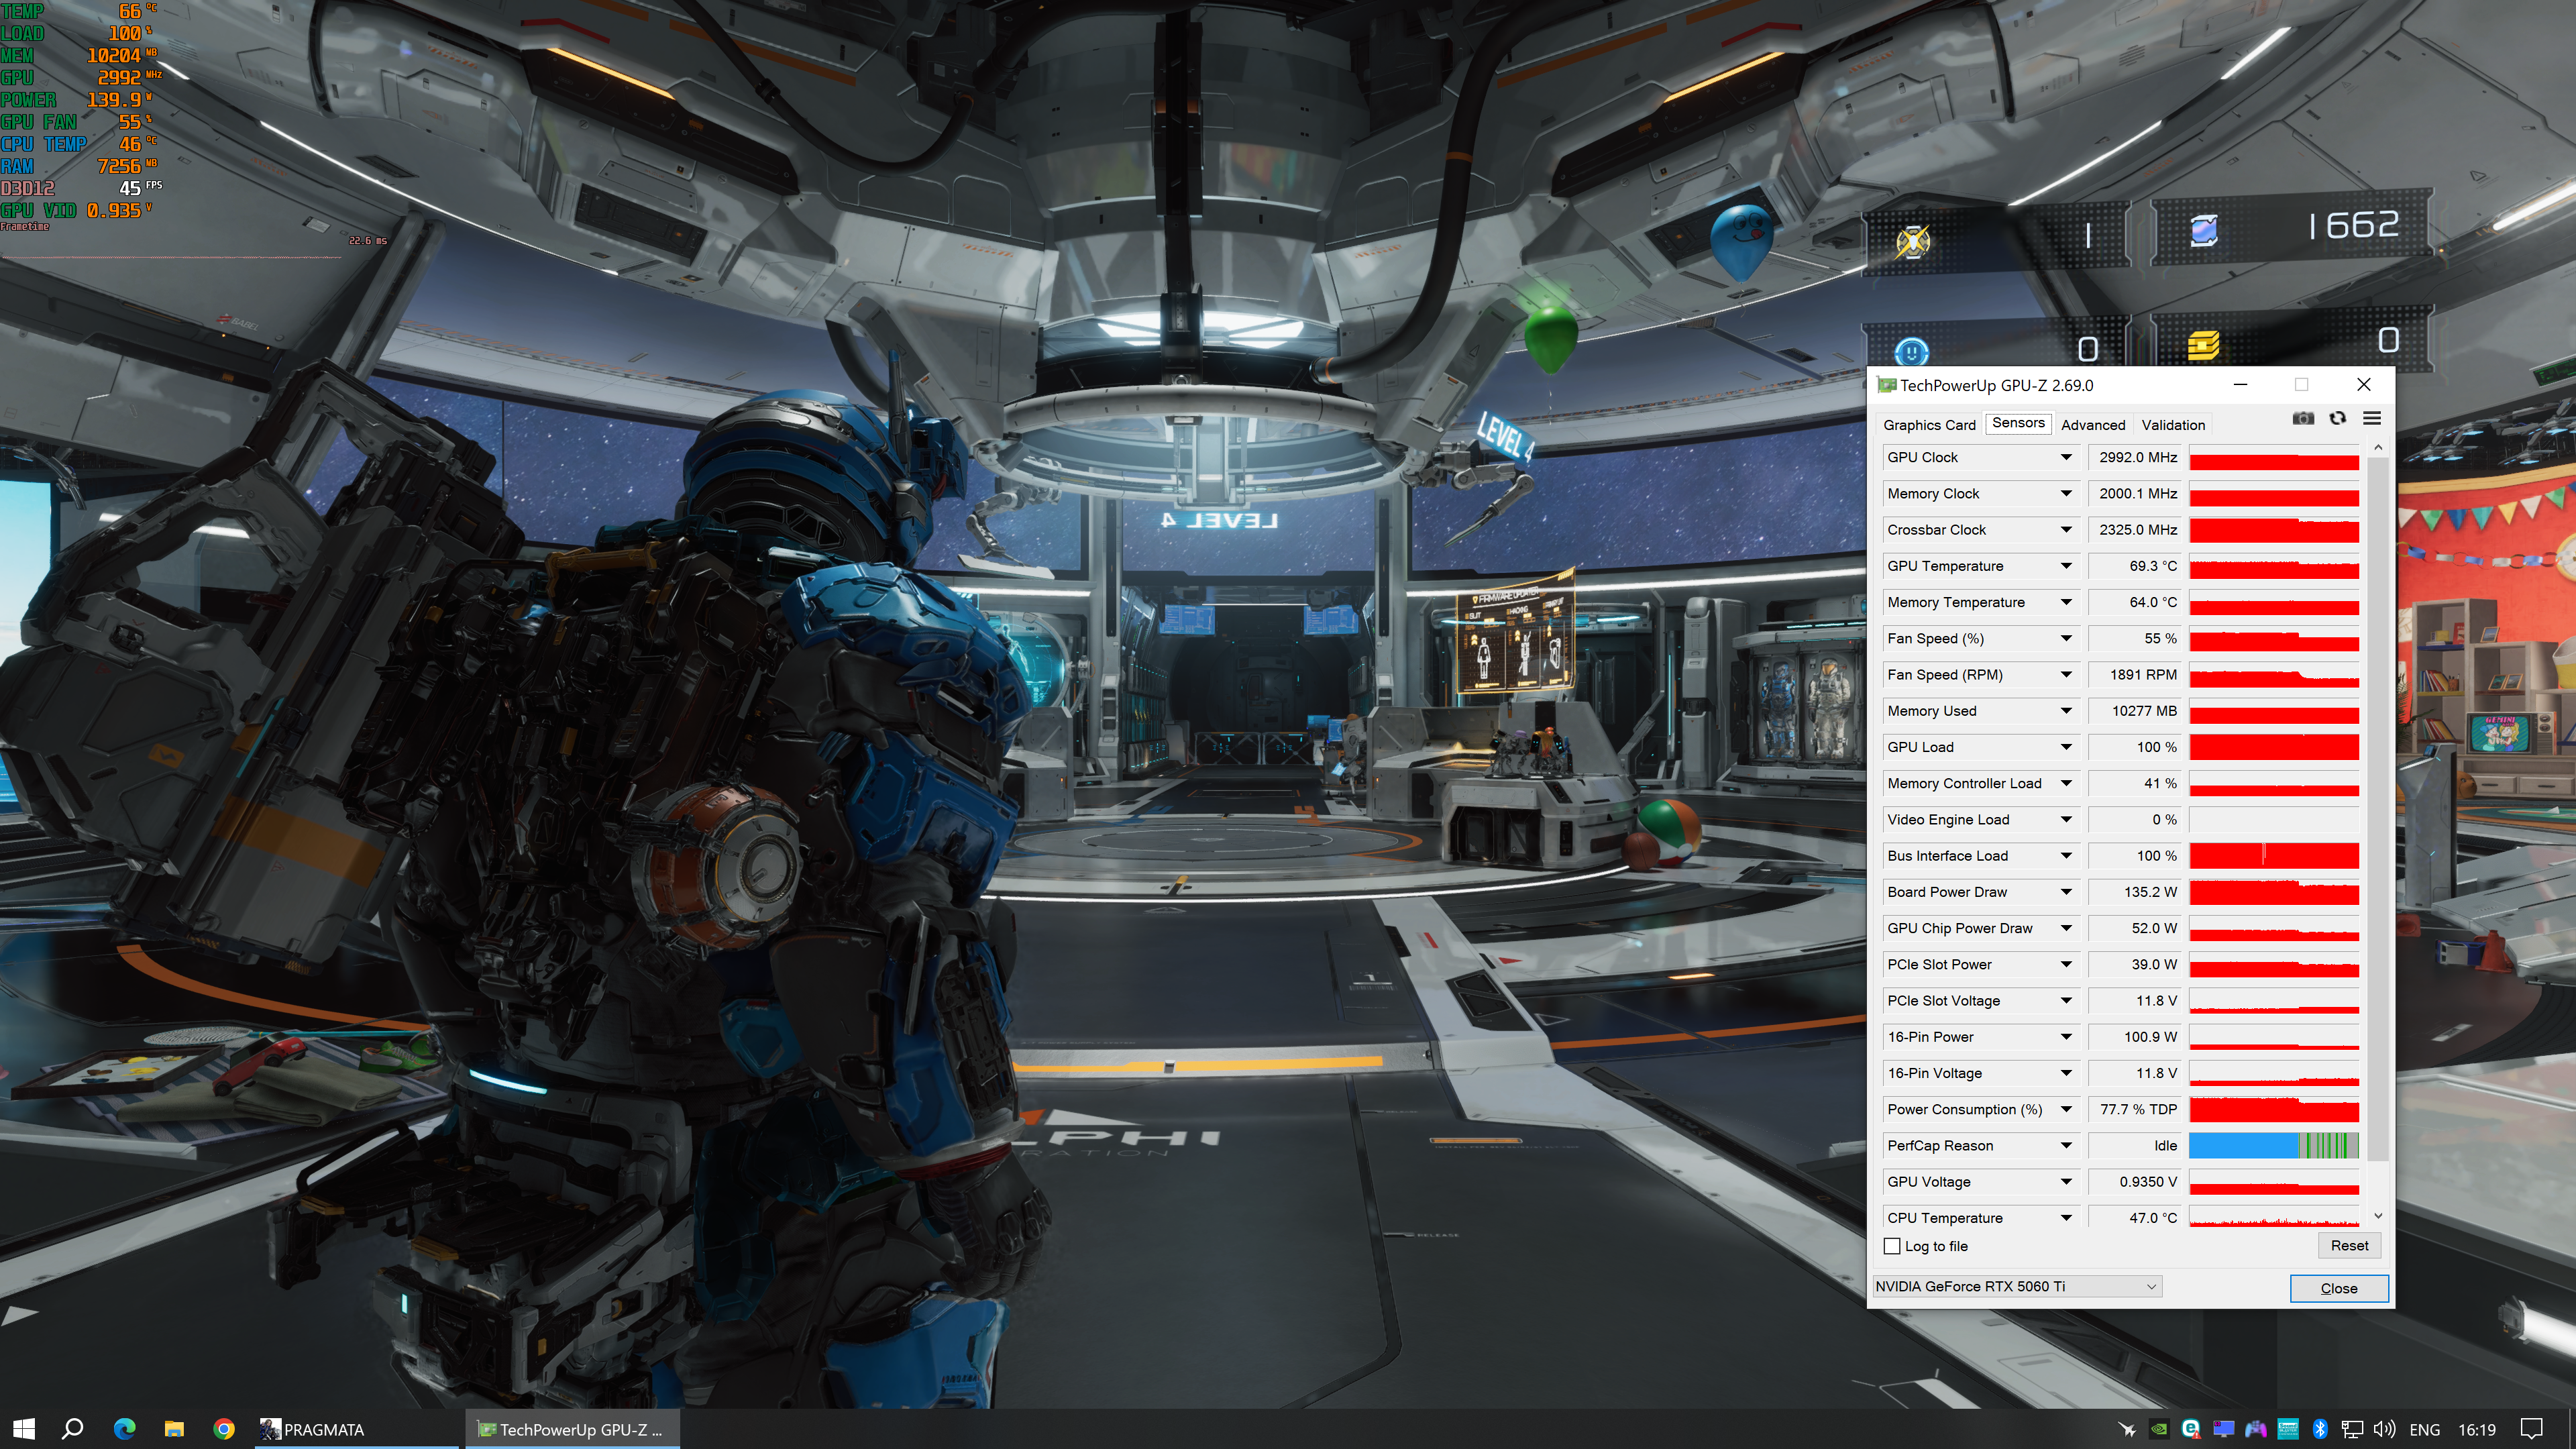Click the PerfCap Reason blue-green graph

(x=2274, y=1146)
